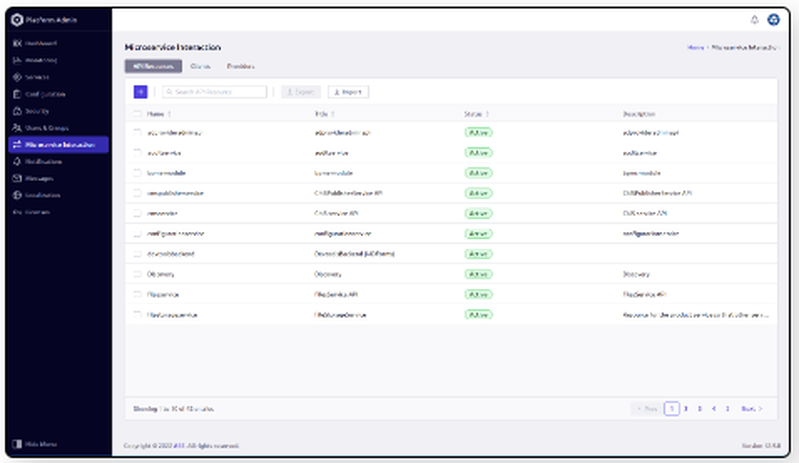Check the box for the Discovery row
The width and height of the screenshot is (799, 463).
(138, 273)
